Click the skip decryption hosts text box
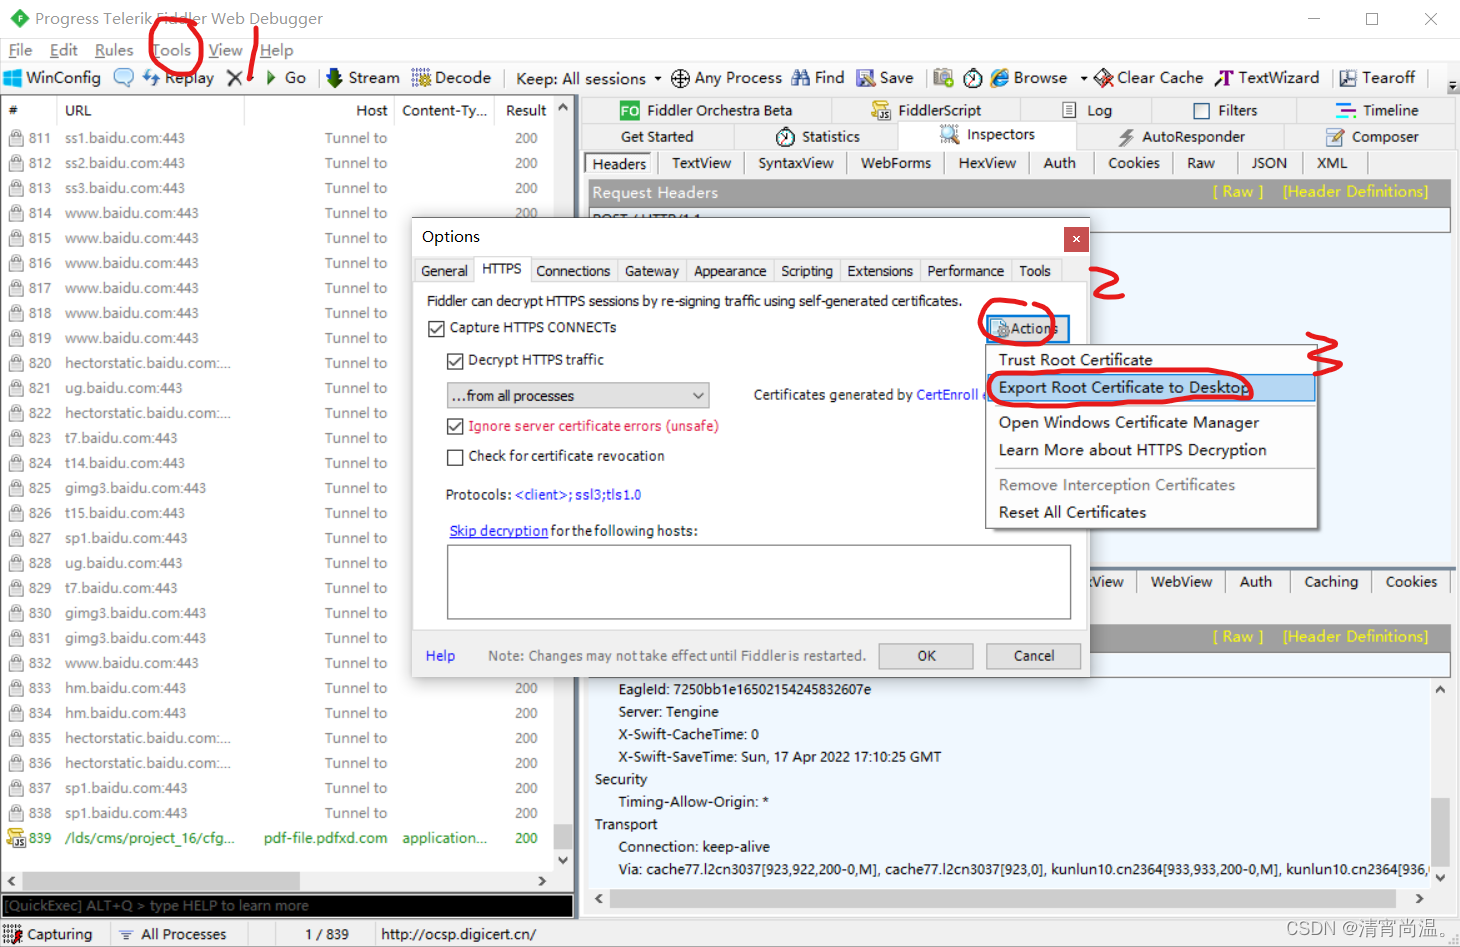This screenshot has width=1460, height=947. pos(758,582)
